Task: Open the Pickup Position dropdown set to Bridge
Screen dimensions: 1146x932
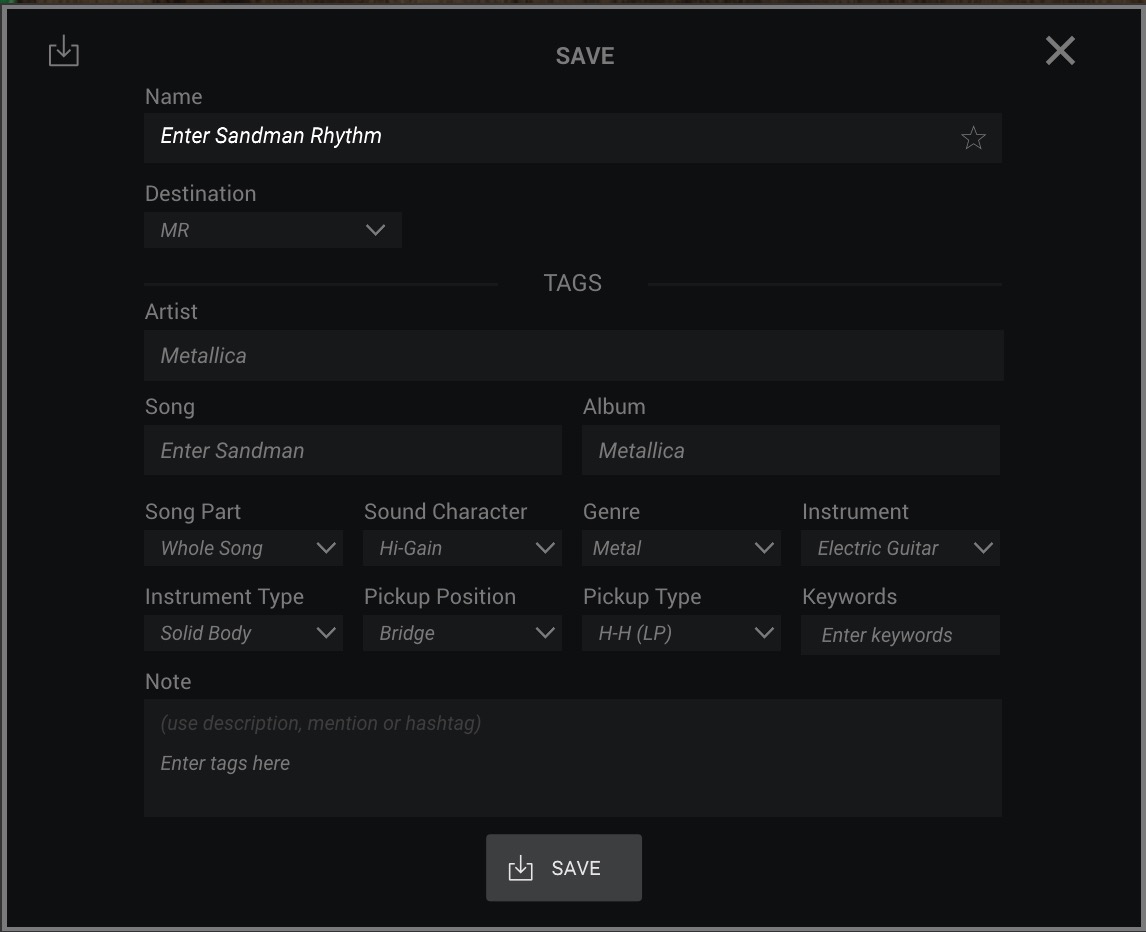Action: pyautogui.click(x=462, y=633)
